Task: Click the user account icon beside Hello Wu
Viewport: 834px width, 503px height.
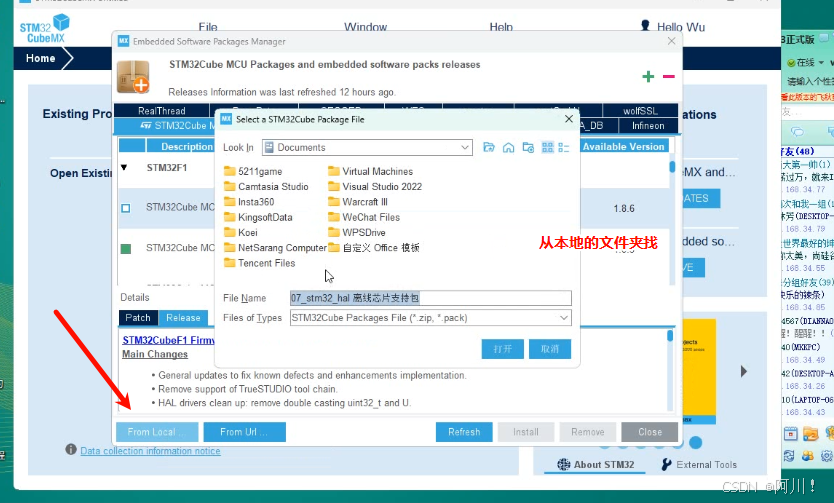Action: pos(645,26)
